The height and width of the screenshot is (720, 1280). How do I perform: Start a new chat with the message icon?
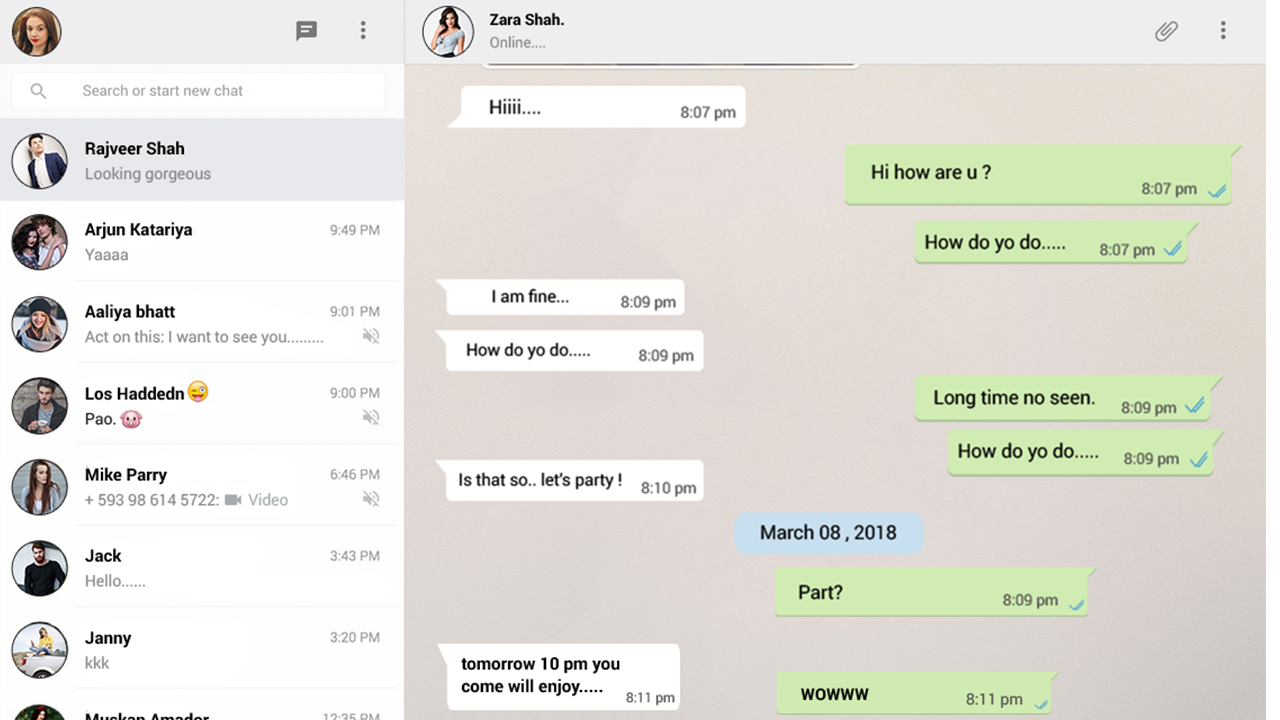point(306,31)
